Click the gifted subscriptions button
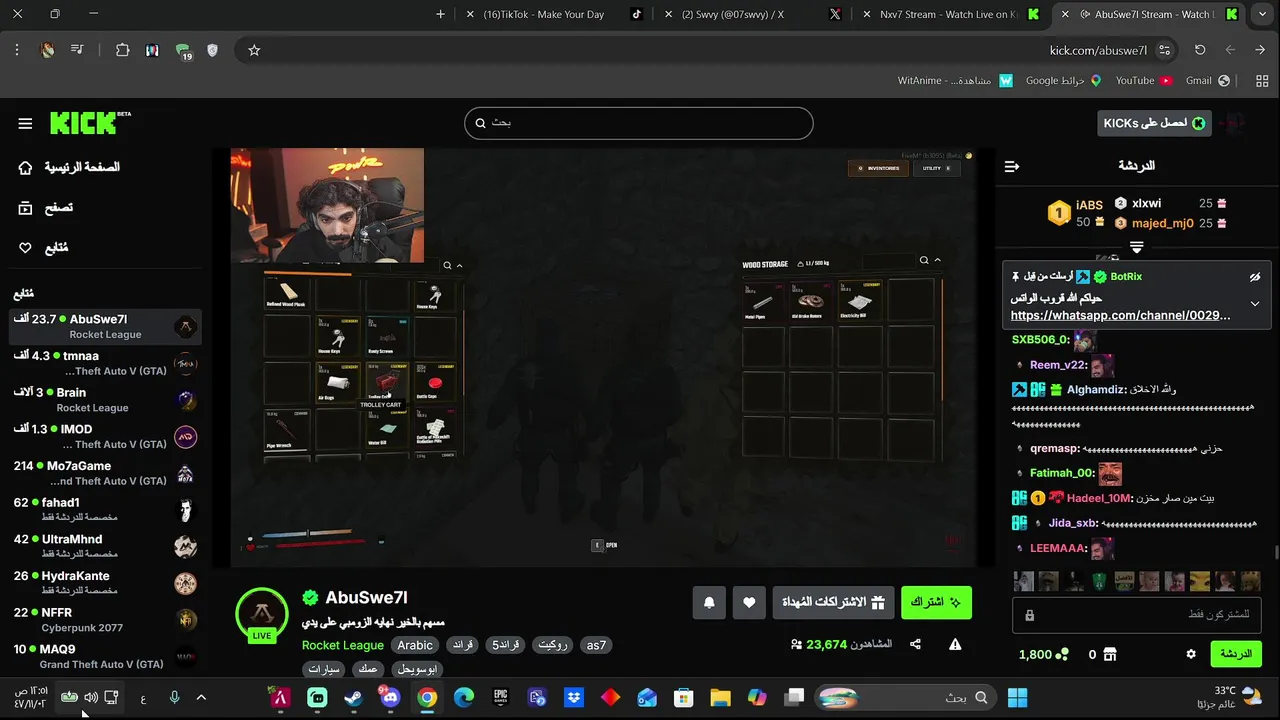 coord(833,602)
